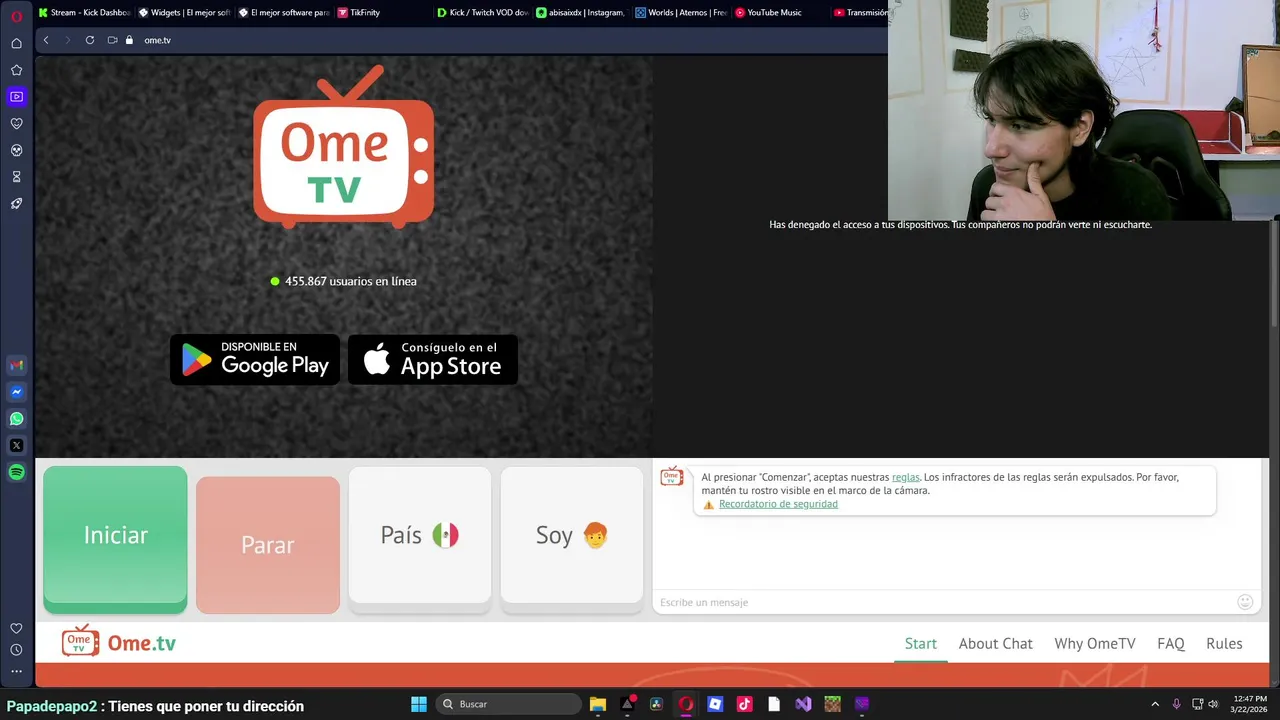Viewport: 1280px width, 720px height.
Task: Open the hourglass sidebar icon
Action: (16, 177)
